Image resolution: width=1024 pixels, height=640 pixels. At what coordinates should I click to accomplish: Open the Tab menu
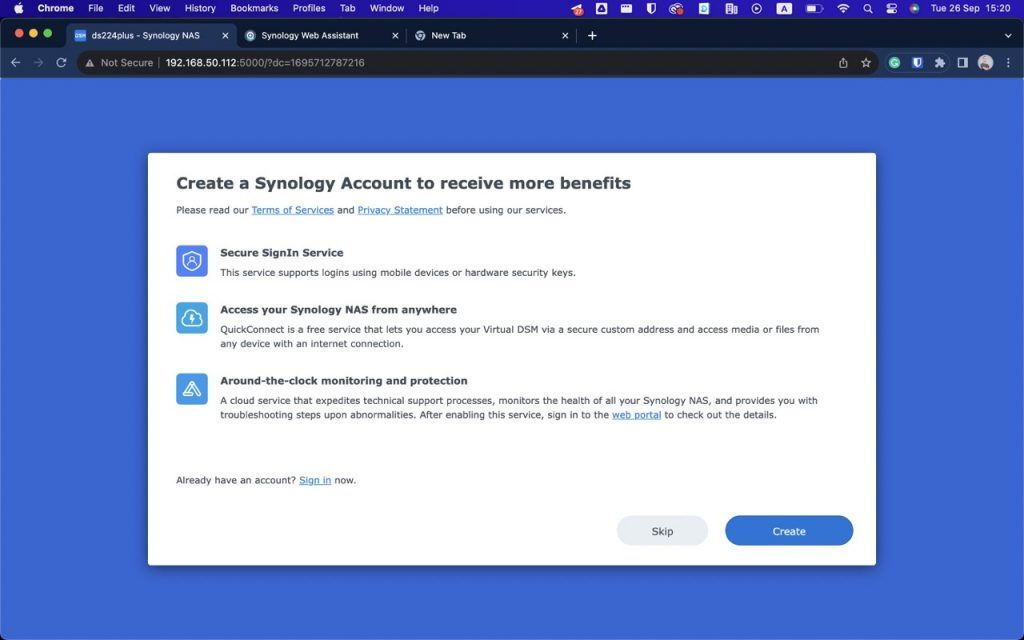click(x=347, y=8)
